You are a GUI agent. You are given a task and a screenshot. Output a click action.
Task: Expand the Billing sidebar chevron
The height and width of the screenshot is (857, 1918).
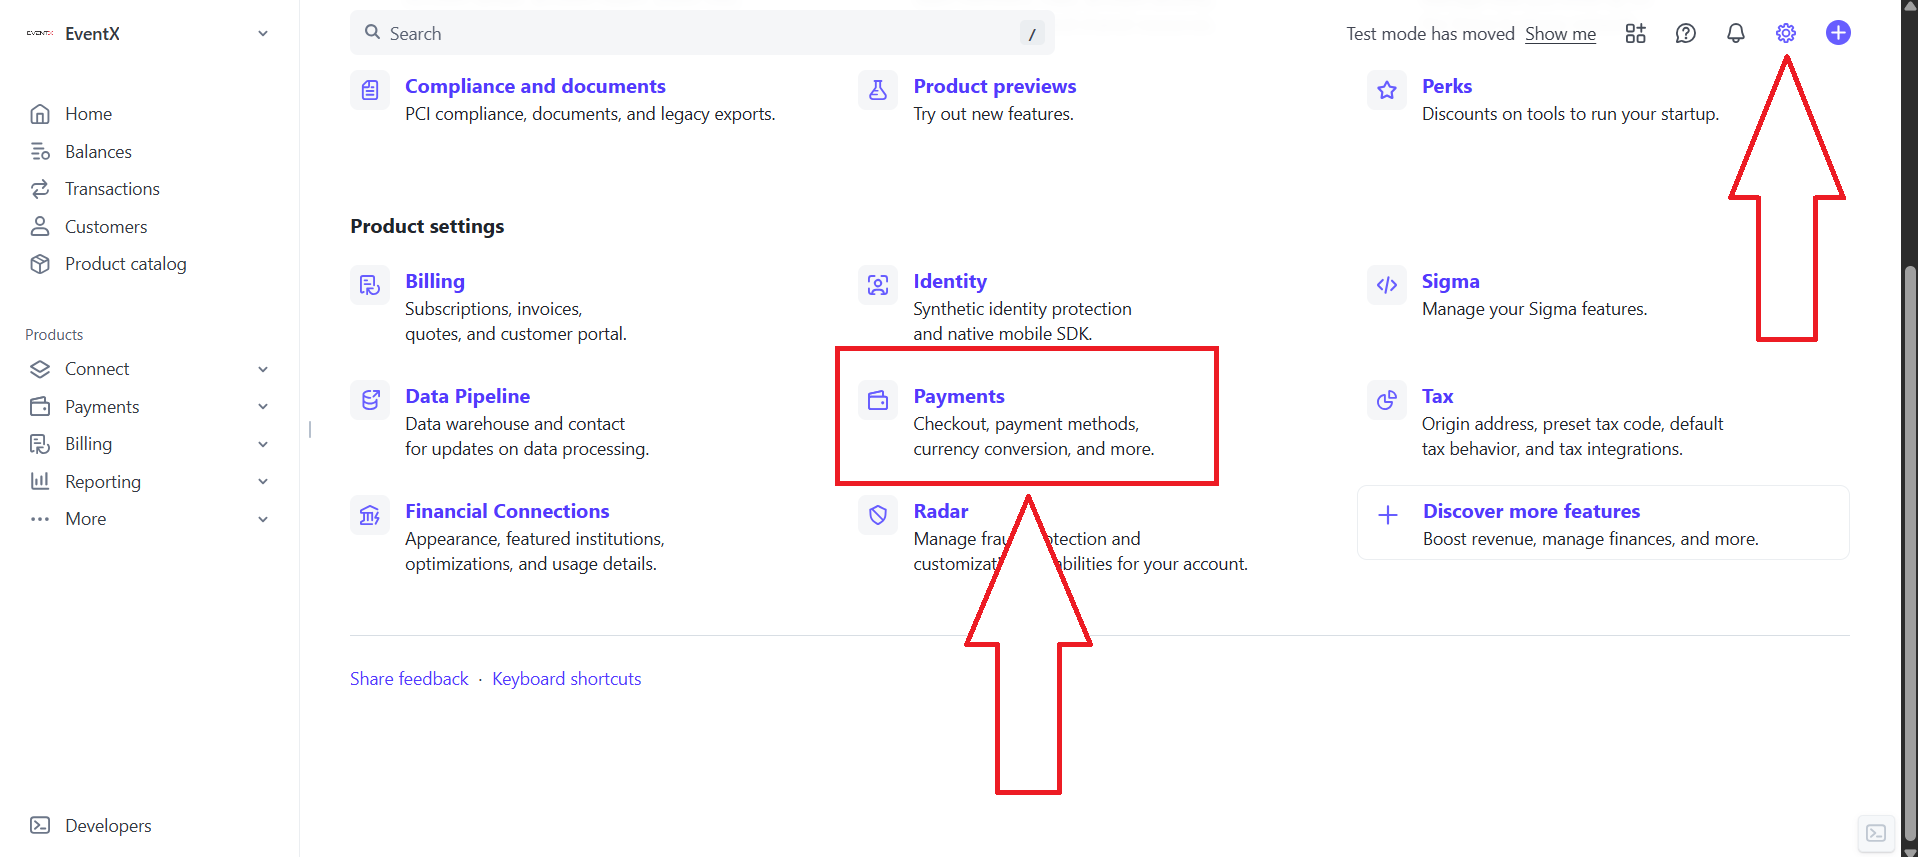263,444
